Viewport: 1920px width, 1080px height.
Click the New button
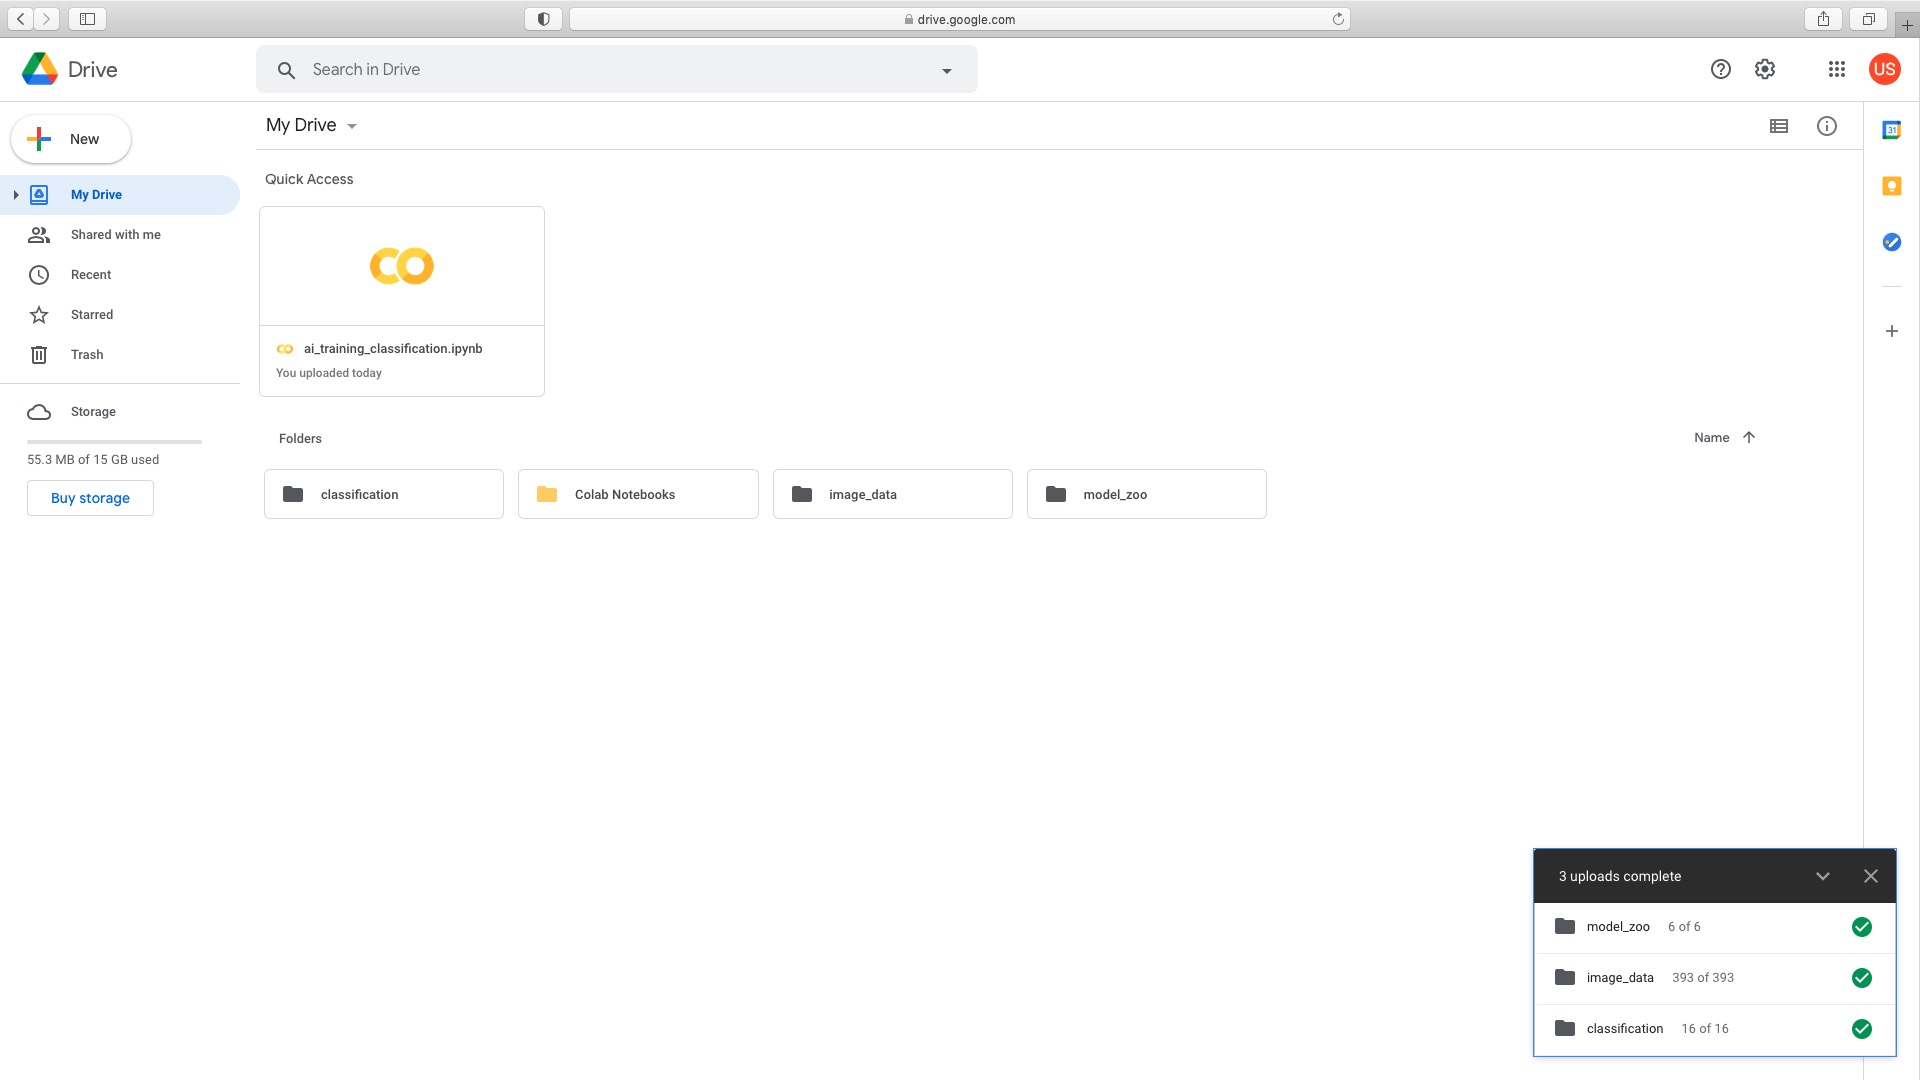tap(71, 139)
